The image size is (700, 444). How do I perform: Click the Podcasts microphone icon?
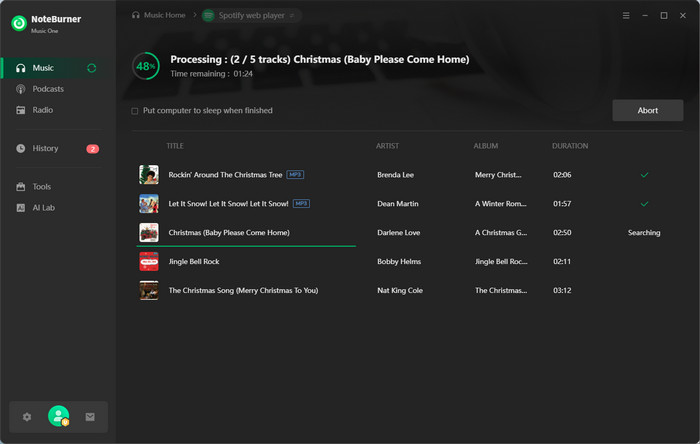pos(21,89)
